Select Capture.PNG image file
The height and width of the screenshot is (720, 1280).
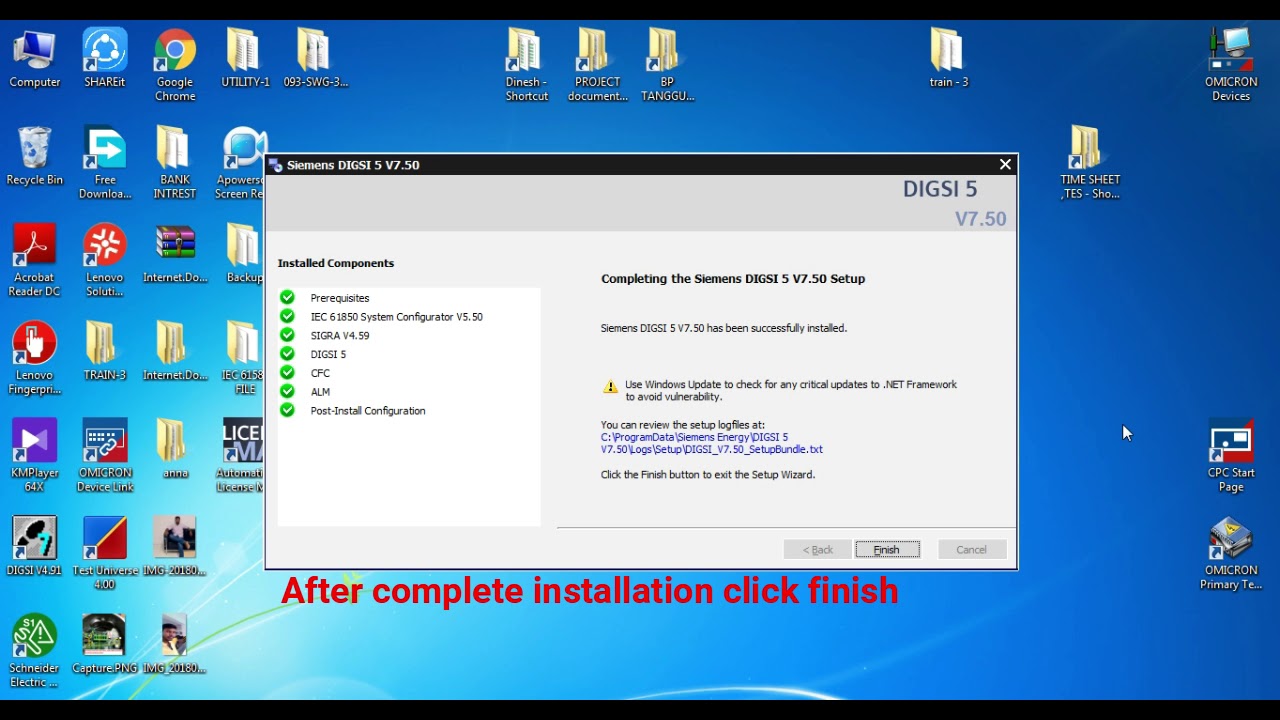(x=105, y=645)
